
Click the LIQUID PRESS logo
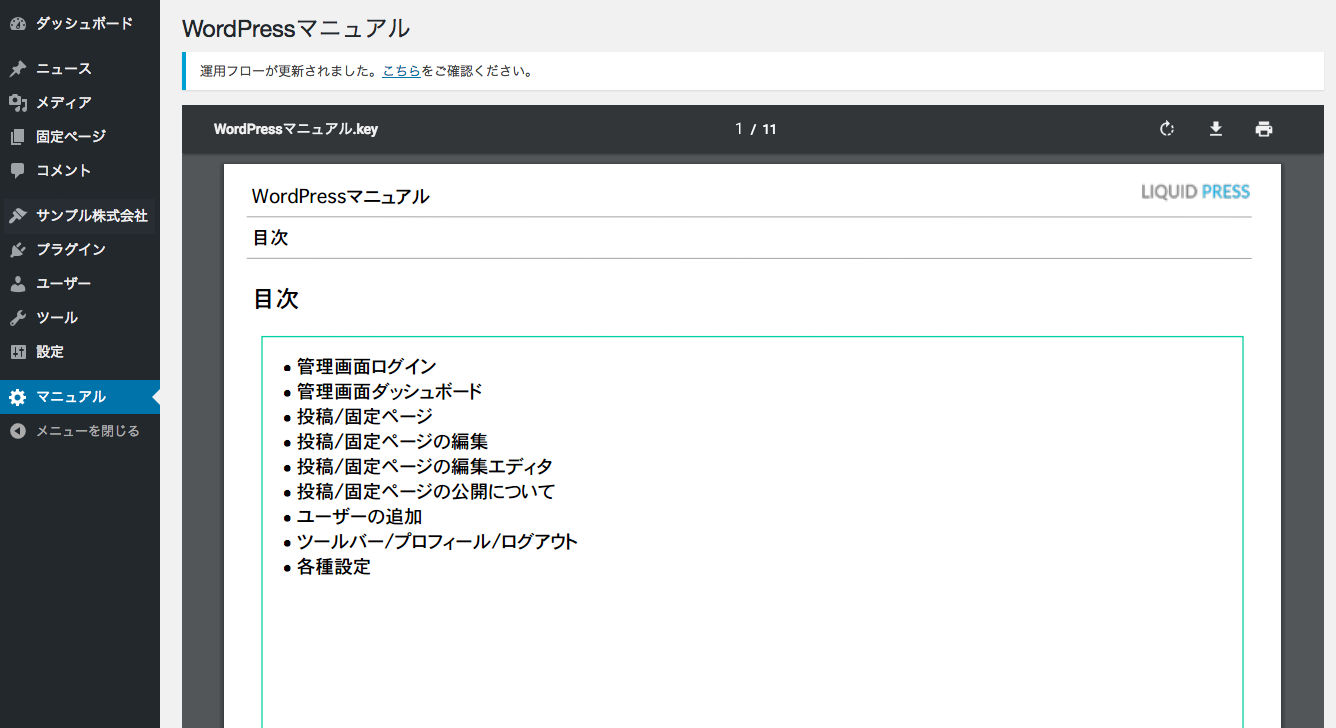point(1196,192)
